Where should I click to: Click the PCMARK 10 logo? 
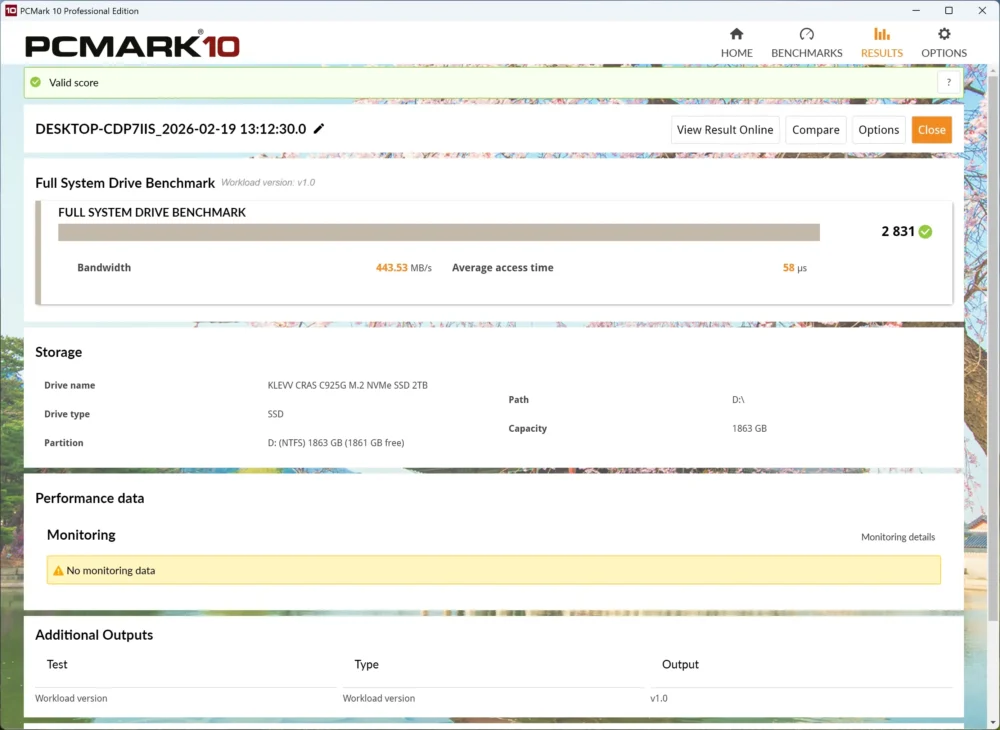(132, 45)
